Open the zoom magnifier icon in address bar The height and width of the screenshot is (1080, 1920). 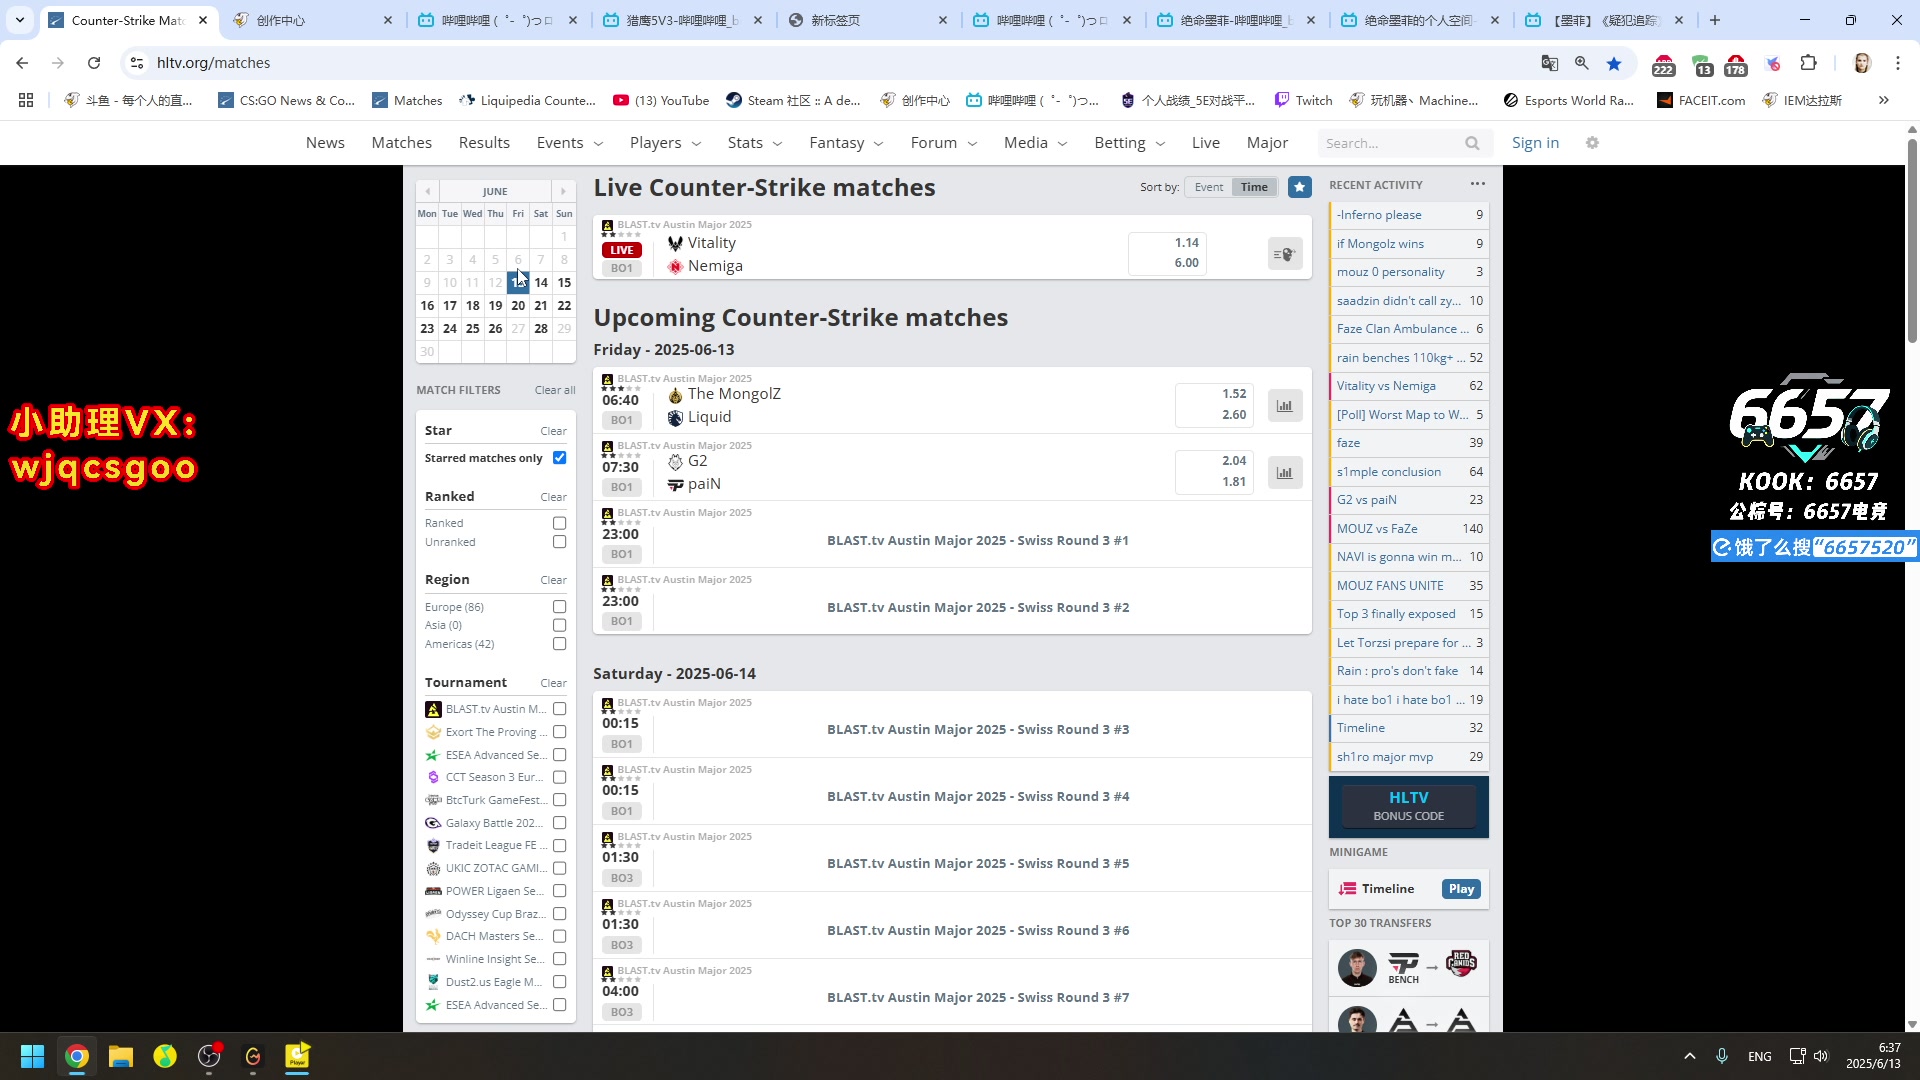[1582, 63]
